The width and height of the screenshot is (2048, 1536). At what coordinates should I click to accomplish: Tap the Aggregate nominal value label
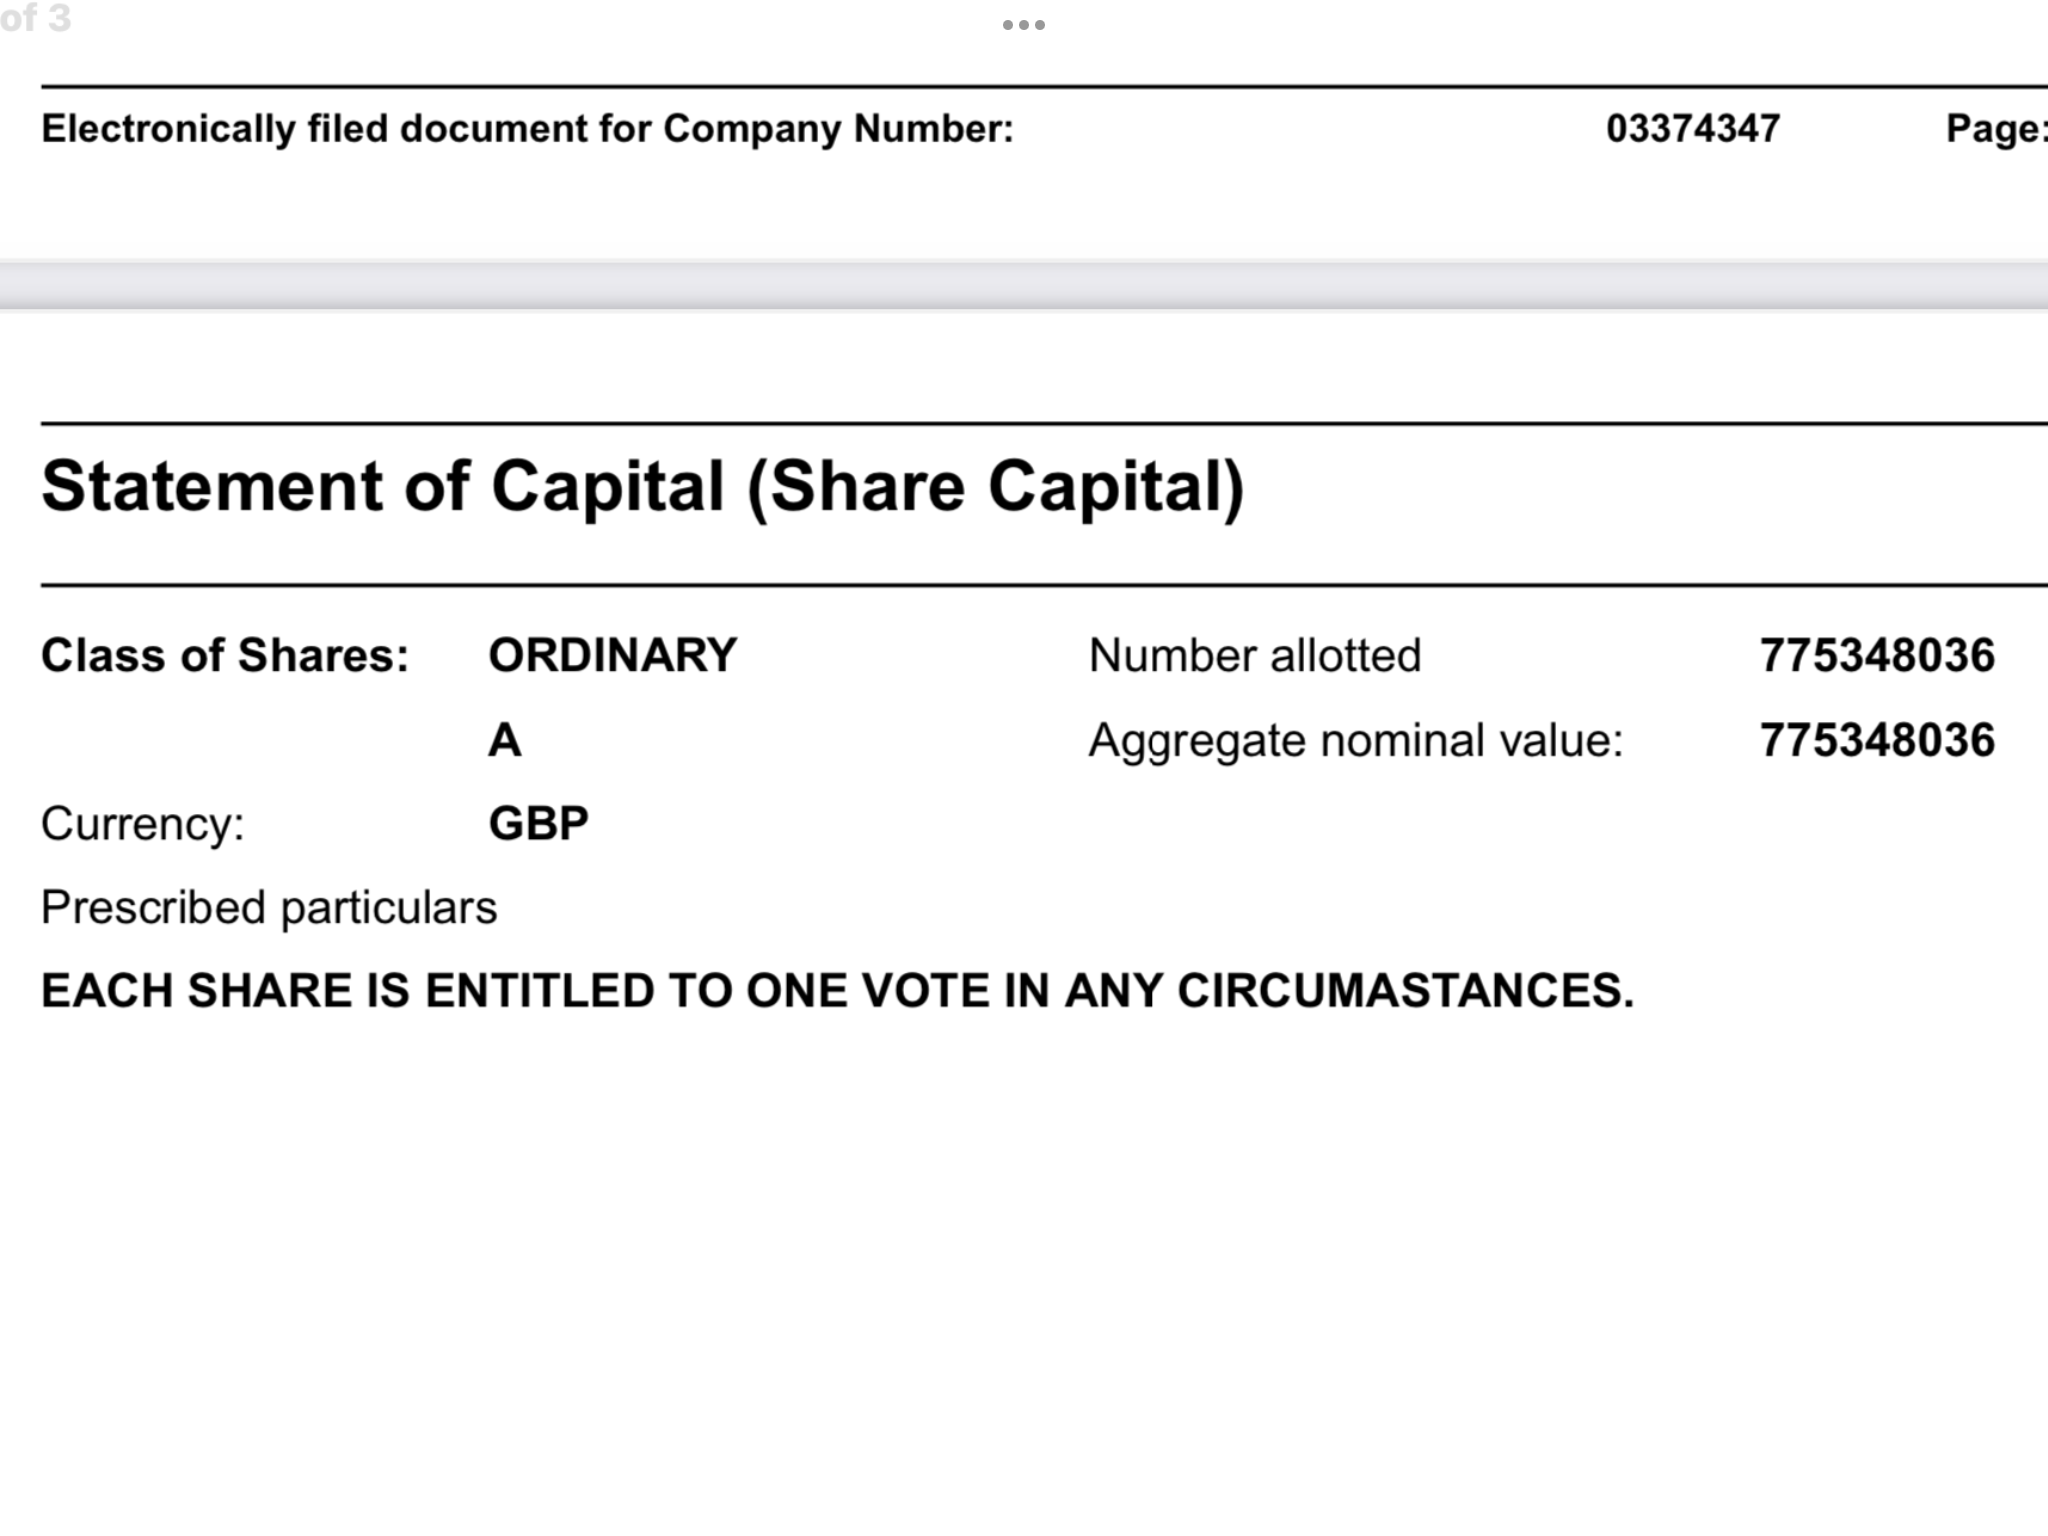(x=1356, y=741)
